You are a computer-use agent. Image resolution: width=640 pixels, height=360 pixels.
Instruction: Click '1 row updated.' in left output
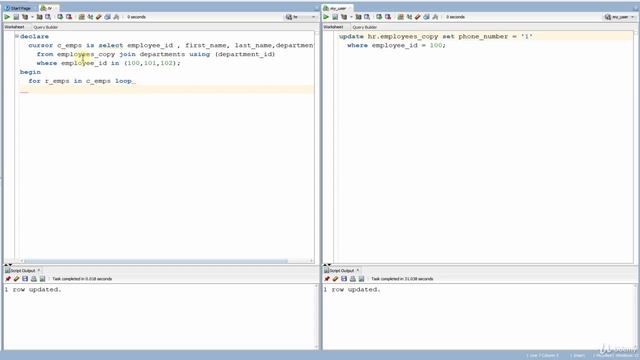[x=33, y=289]
